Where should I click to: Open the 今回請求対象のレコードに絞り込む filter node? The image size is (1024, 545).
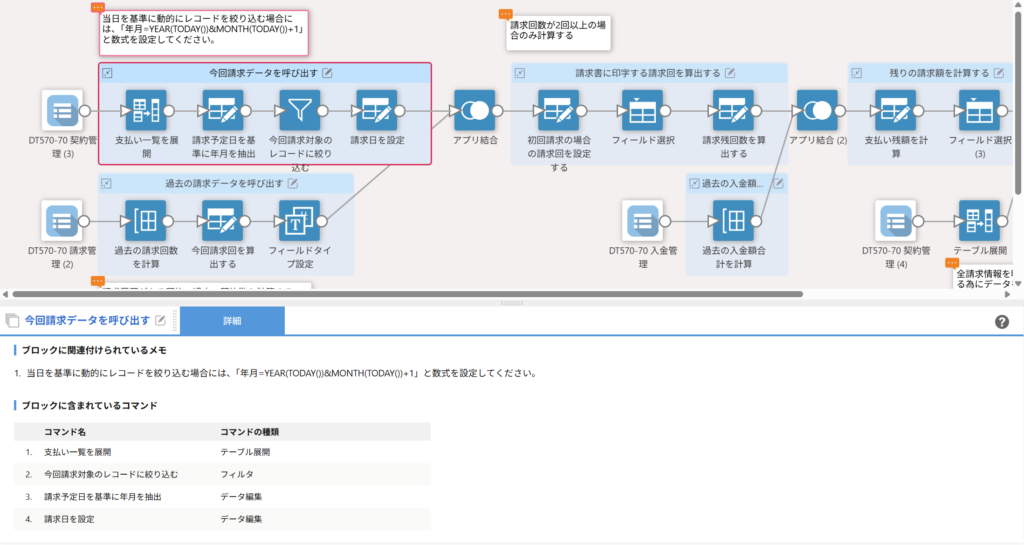click(300, 110)
